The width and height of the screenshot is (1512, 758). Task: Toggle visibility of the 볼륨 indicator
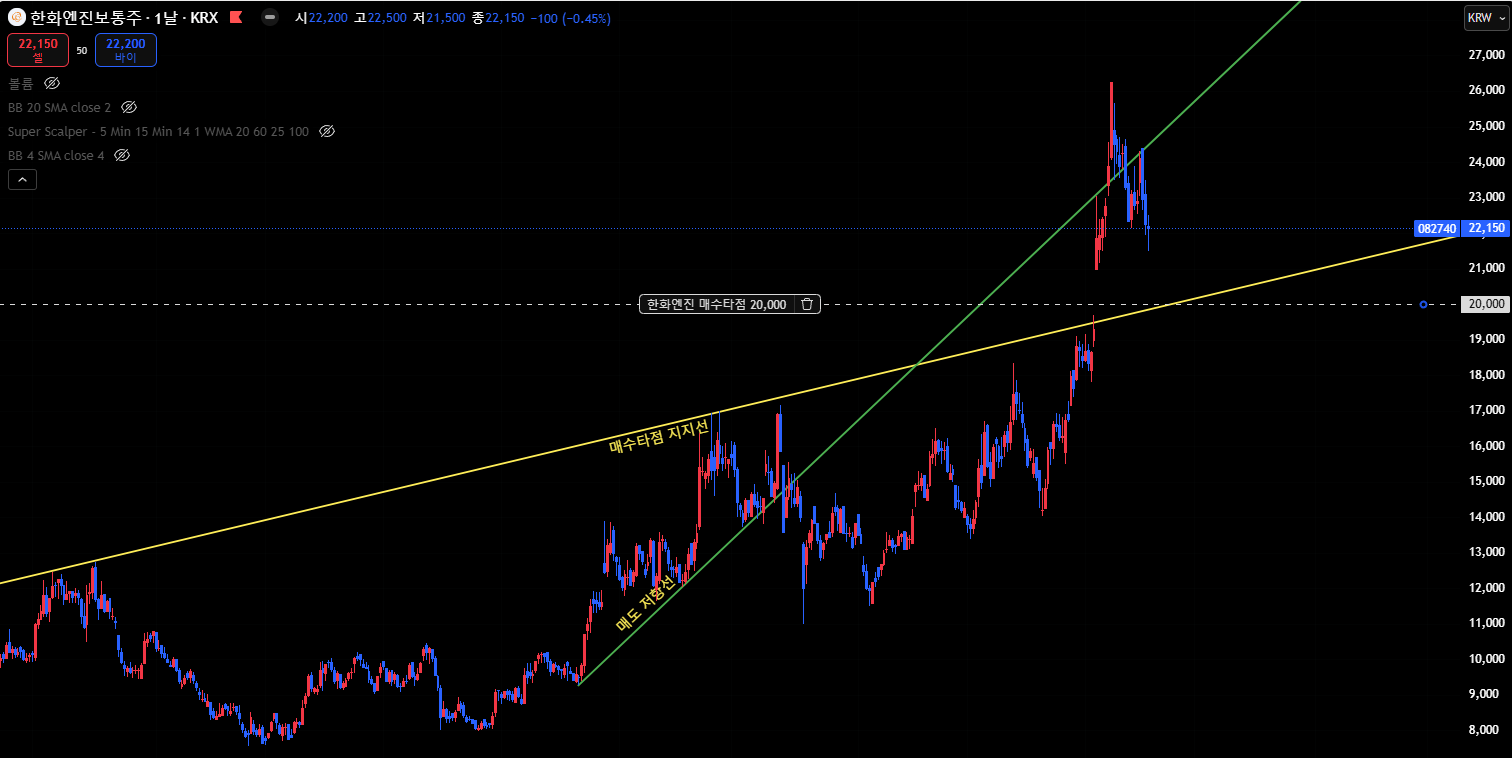[52, 83]
